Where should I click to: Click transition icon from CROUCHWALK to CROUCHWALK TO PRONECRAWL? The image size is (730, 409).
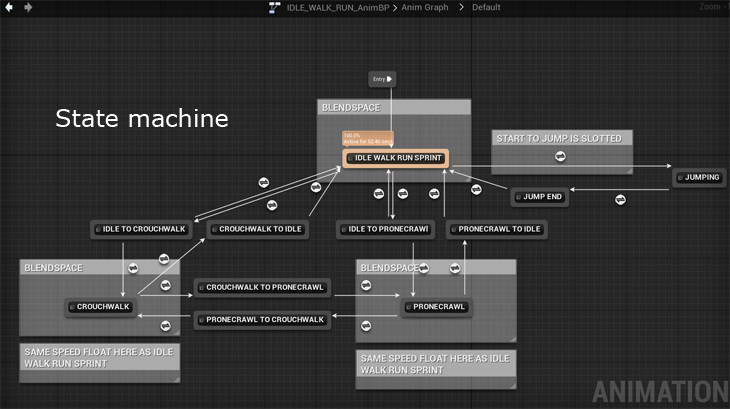tap(166, 285)
